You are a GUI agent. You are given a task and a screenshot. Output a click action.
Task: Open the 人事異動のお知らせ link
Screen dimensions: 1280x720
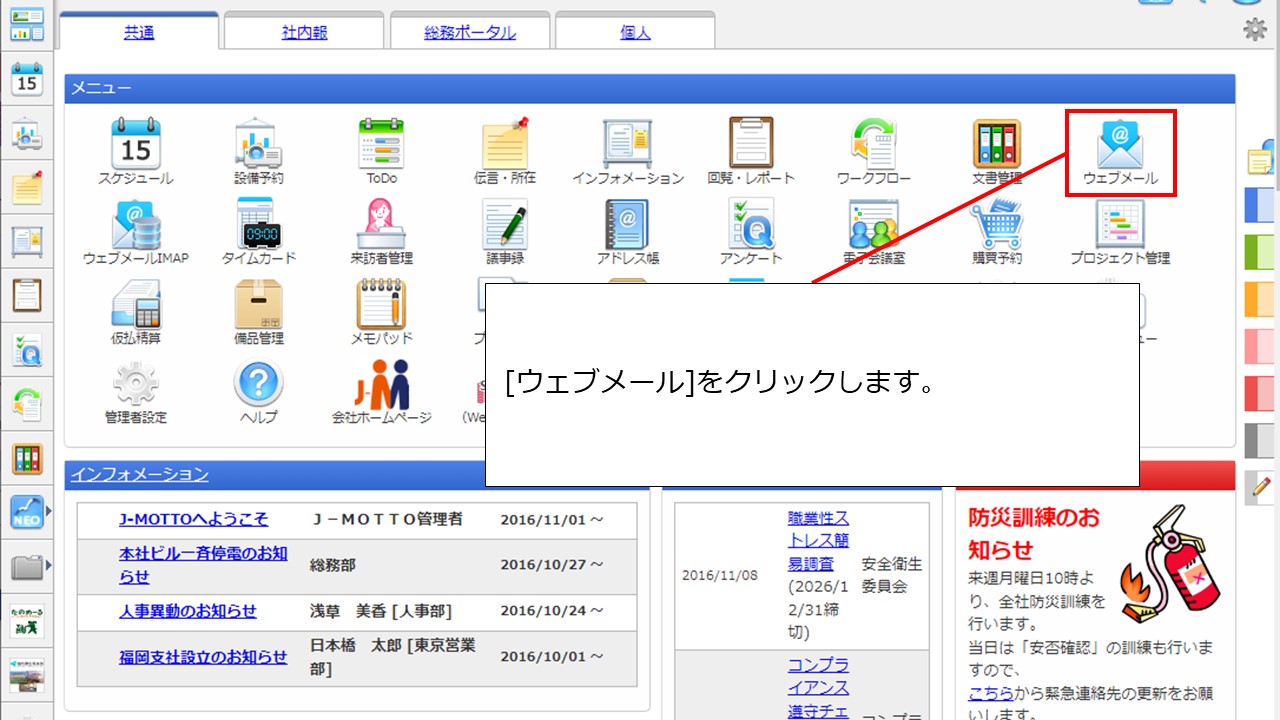(x=187, y=610)
